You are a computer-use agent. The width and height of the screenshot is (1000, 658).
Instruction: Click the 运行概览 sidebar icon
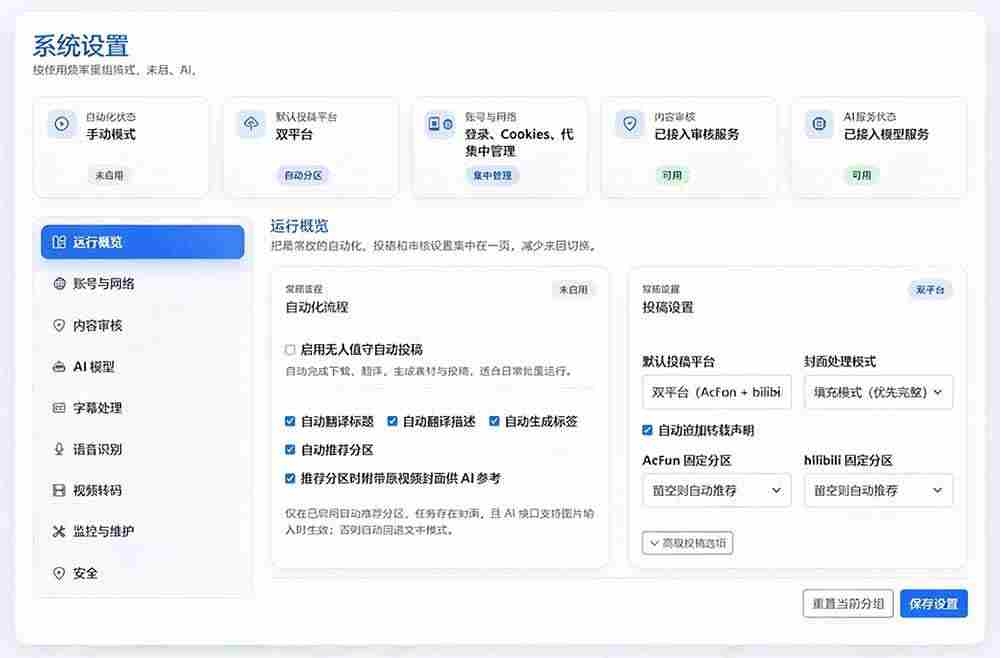click(59, 242)
